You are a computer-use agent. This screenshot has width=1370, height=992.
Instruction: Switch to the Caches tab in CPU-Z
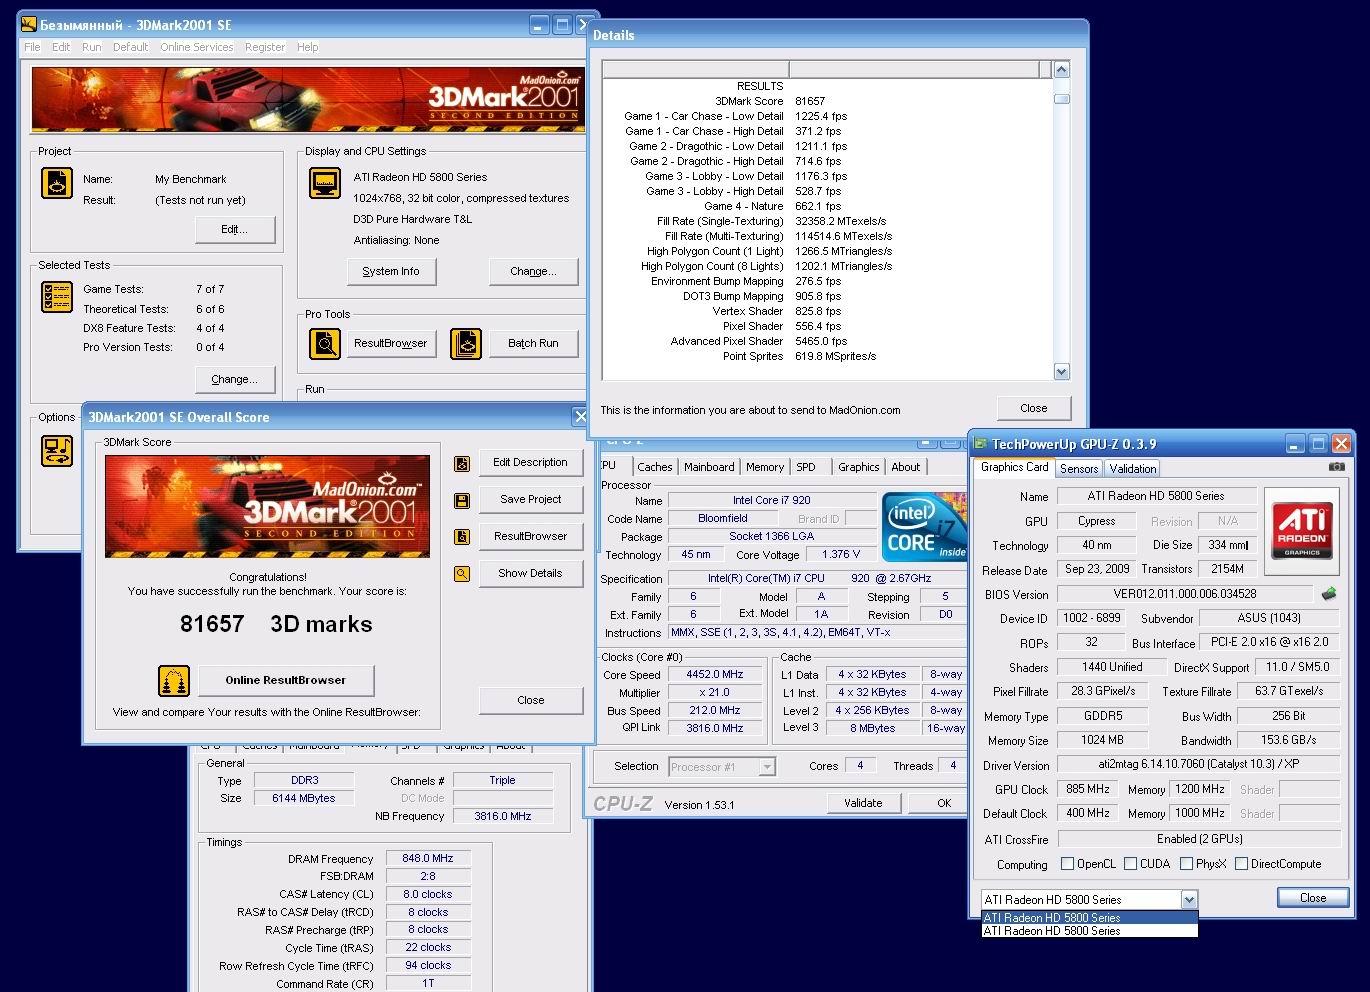[x=654, y=467]
